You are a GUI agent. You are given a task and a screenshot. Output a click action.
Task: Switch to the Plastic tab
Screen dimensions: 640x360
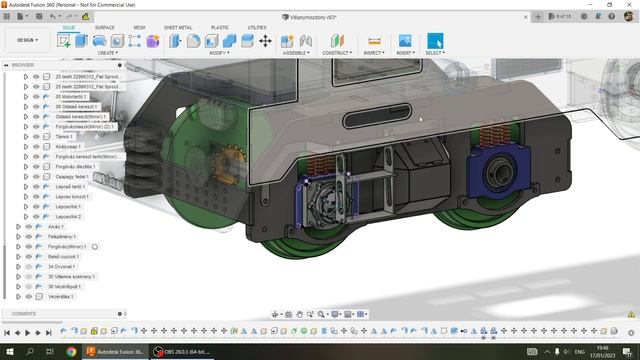click(220, 27)
